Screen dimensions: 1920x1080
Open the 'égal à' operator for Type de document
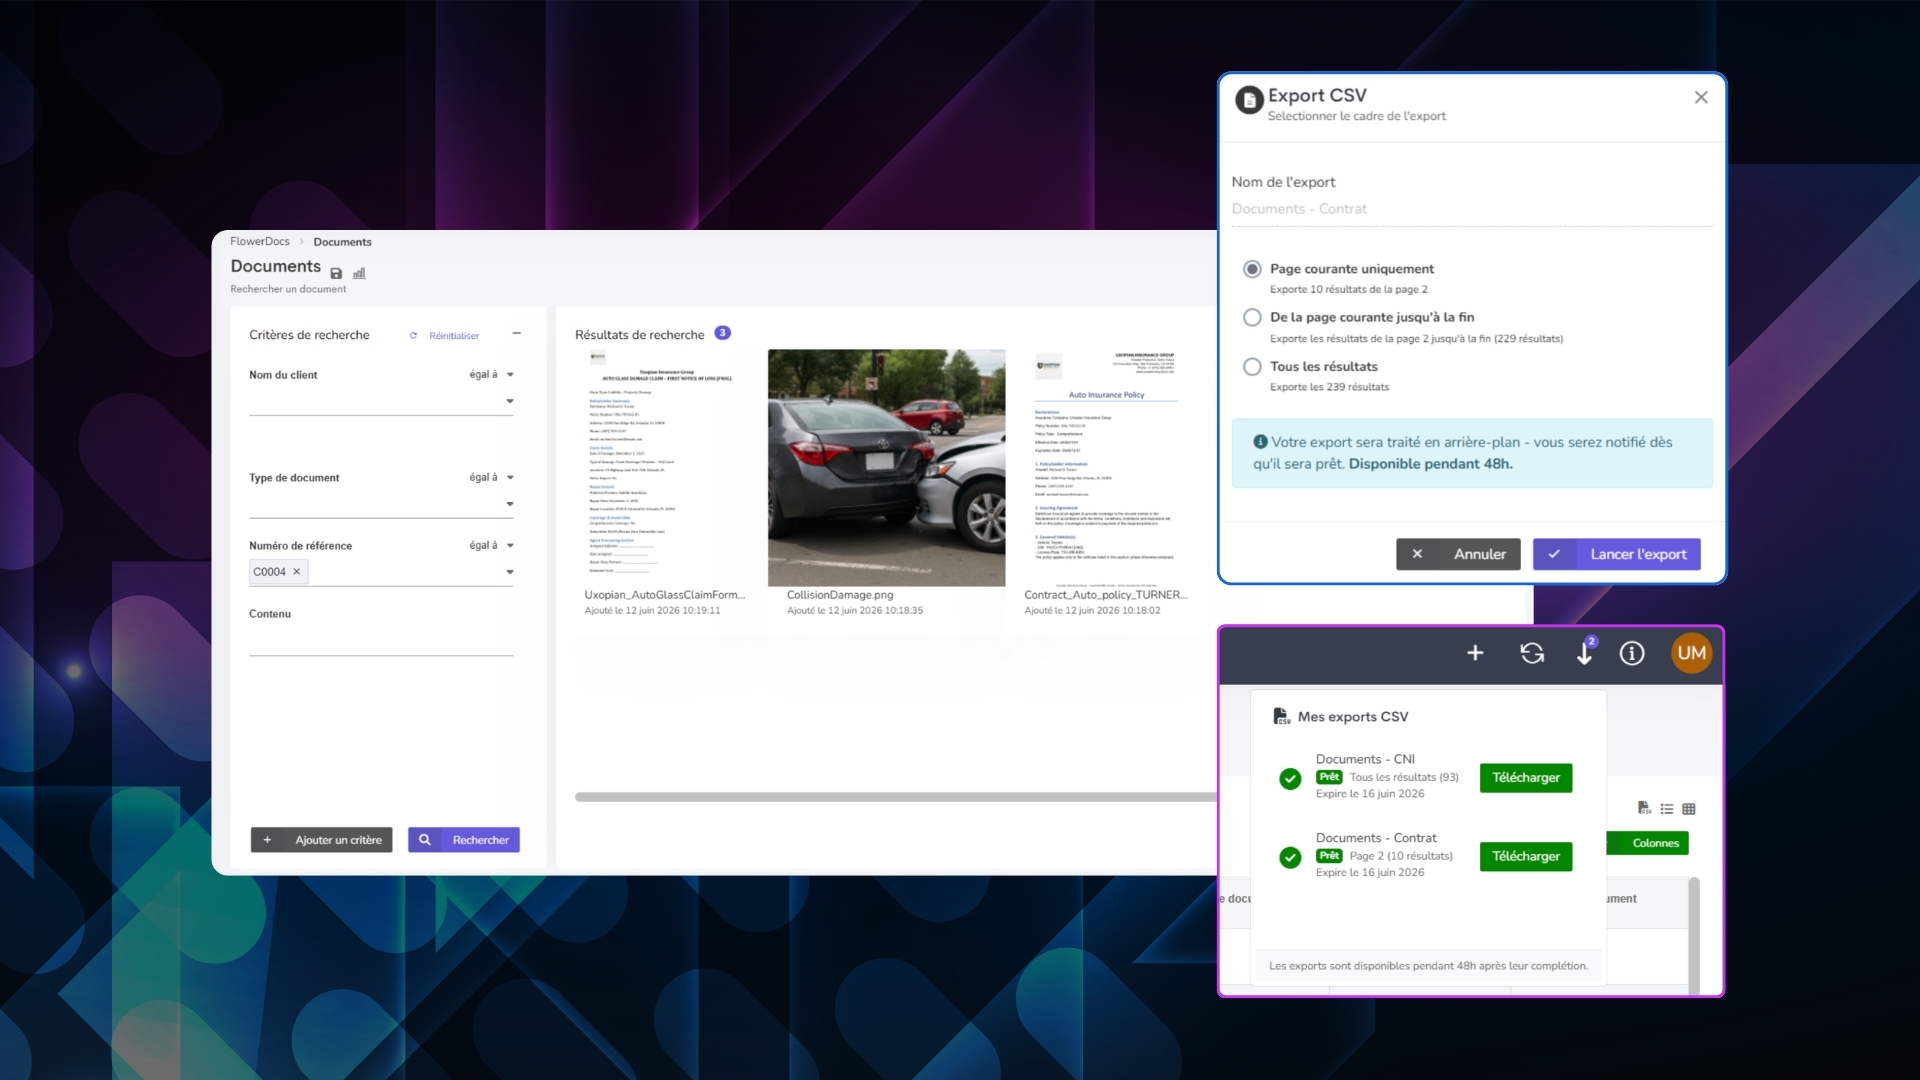coord(491,478)
